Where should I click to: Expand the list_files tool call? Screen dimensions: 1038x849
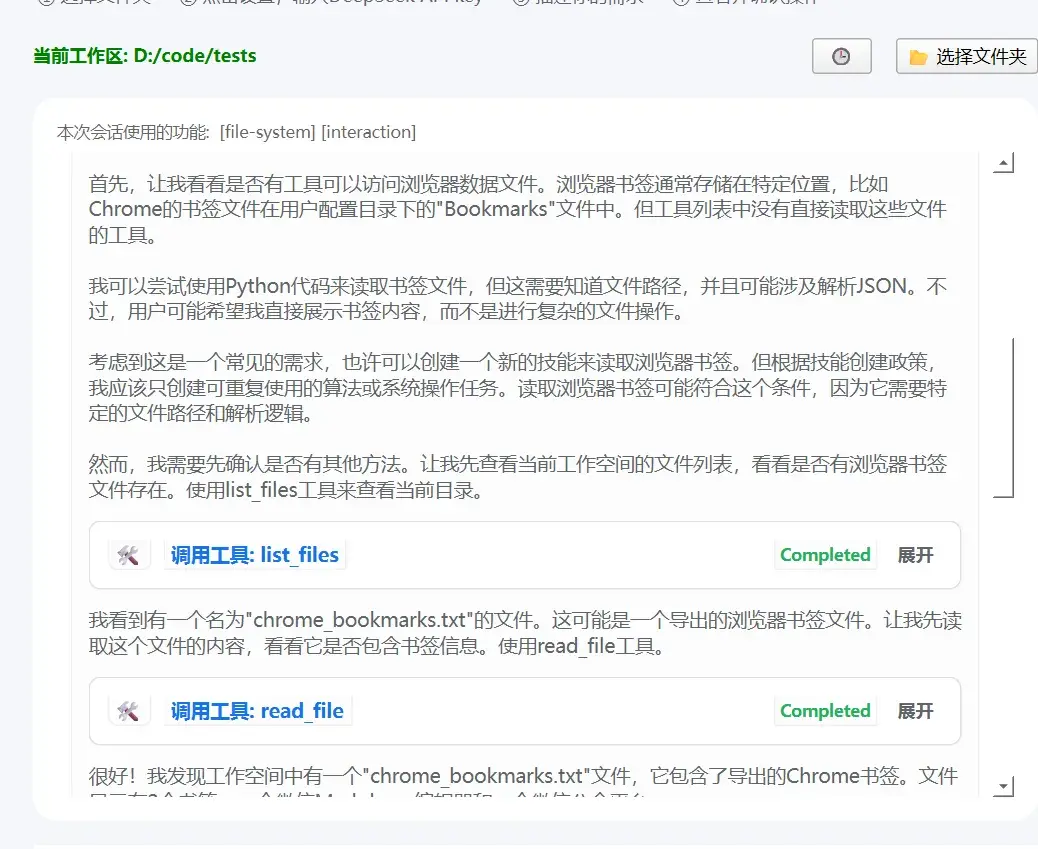916,555
